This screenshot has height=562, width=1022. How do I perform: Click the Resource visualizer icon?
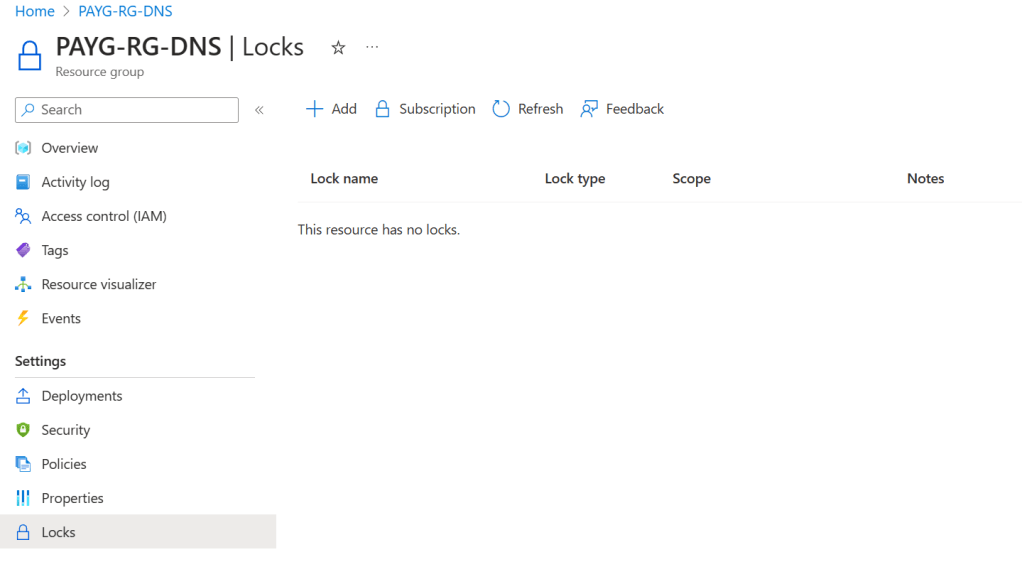point(23,284)
